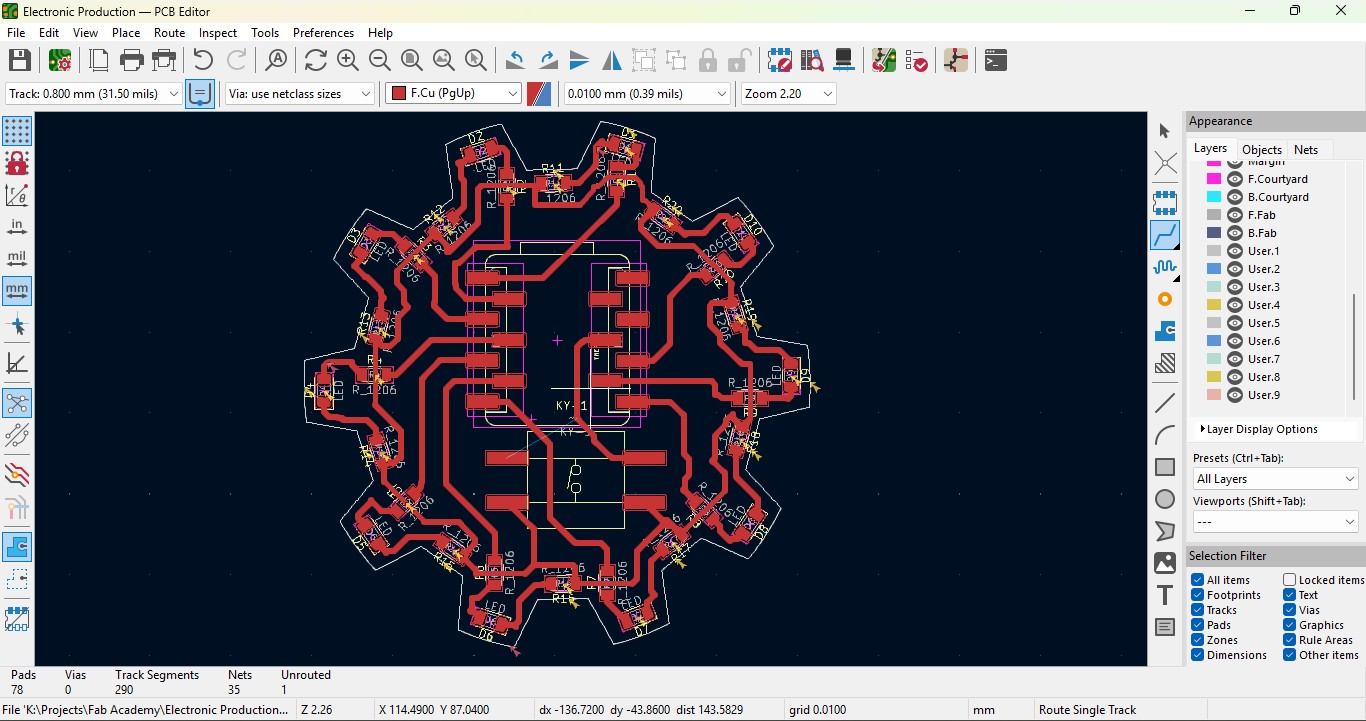Open the All Layers presets dropdown

tap(1275, 479)
